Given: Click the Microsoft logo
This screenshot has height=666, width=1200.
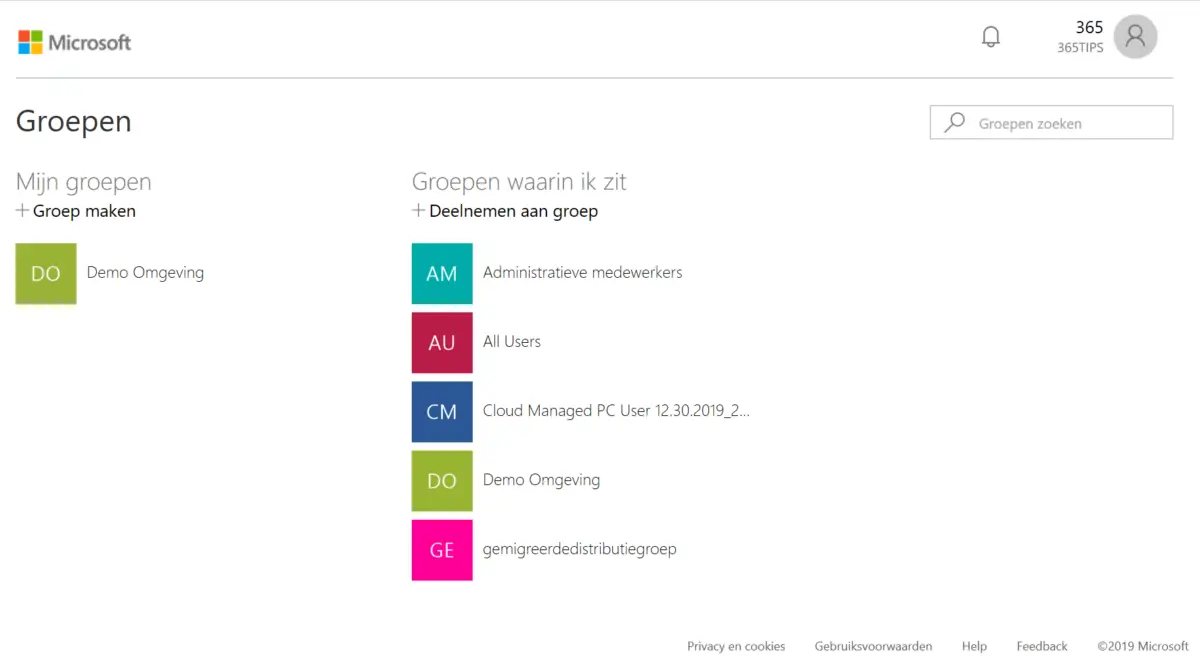Looking at the screenshot, I should click(x=73, y=41).
